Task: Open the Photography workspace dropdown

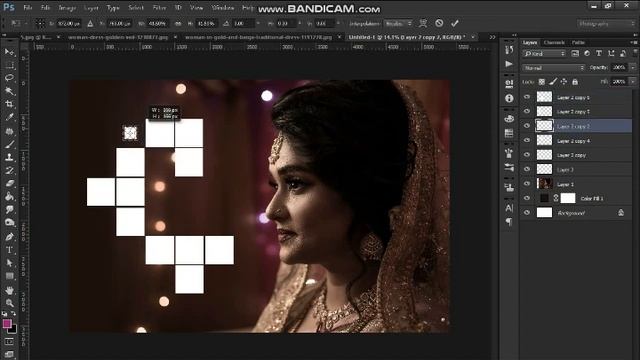Action: 606,24
